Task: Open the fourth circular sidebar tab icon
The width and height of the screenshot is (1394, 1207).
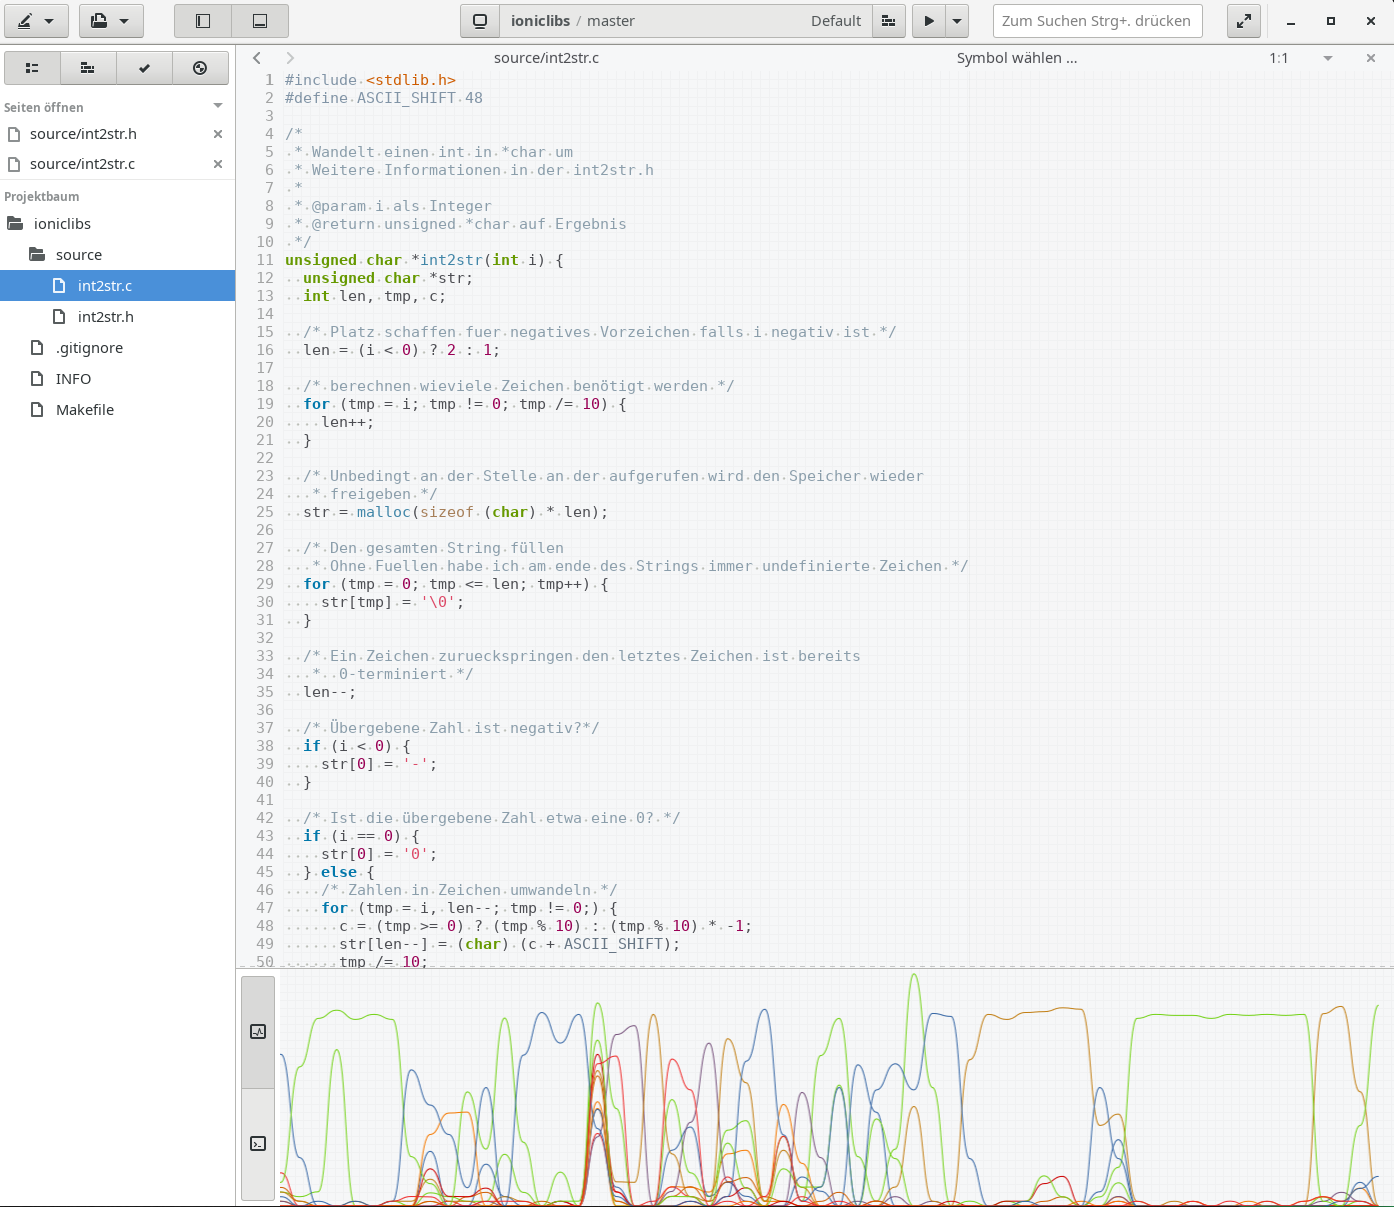Action: [200, 68]
